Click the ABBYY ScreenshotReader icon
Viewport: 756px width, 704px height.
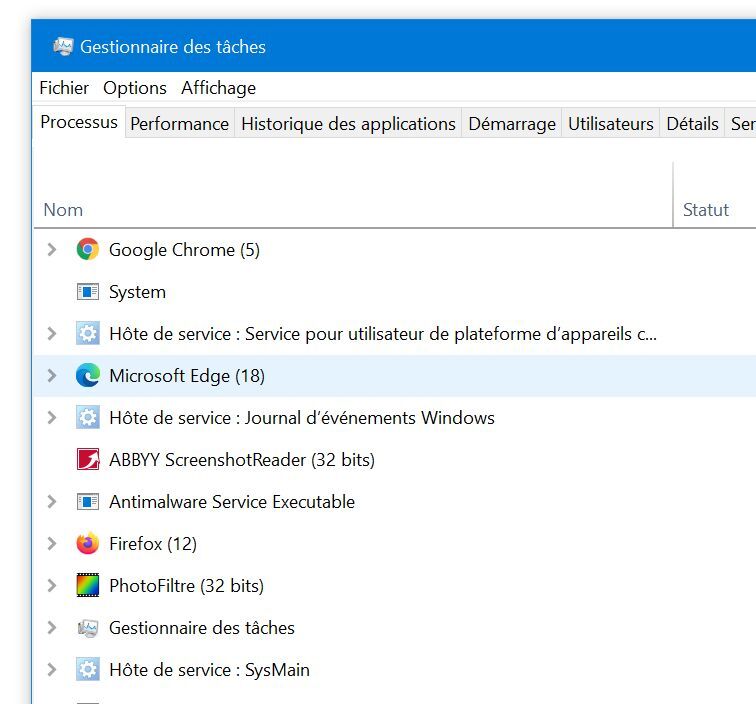88,460
